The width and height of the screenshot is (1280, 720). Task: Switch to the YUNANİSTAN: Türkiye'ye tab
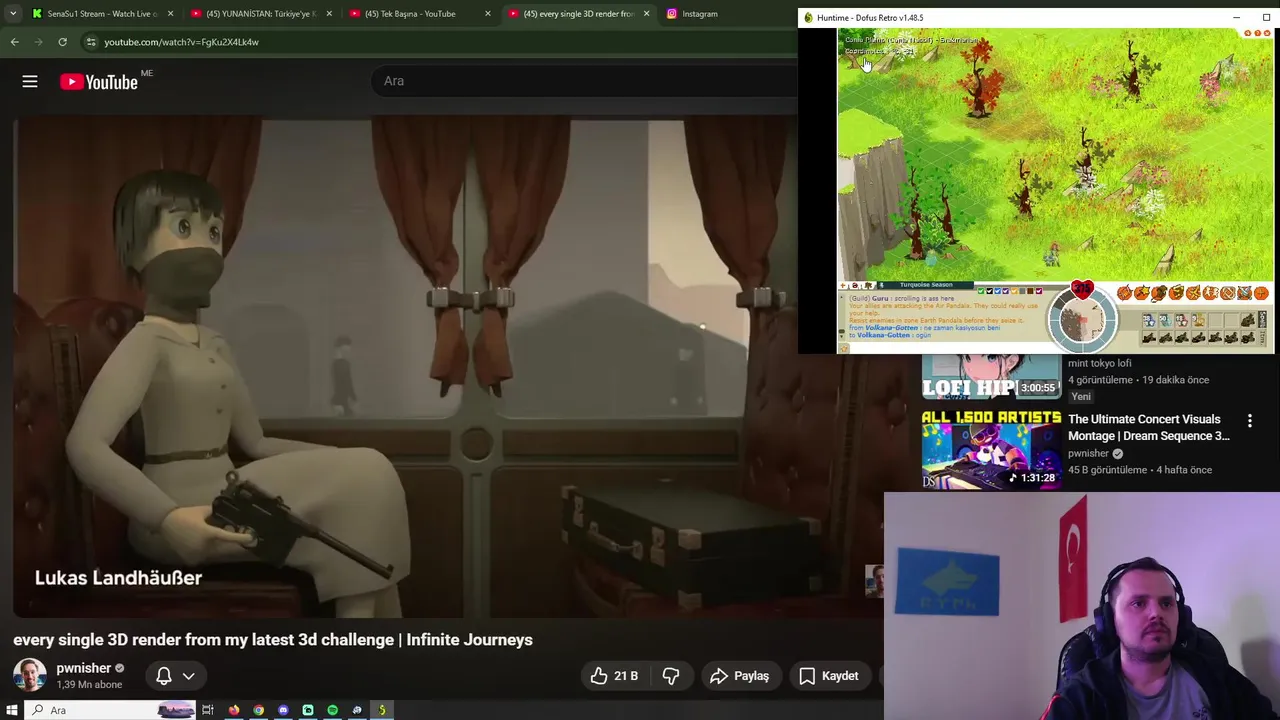click(262, 14)
